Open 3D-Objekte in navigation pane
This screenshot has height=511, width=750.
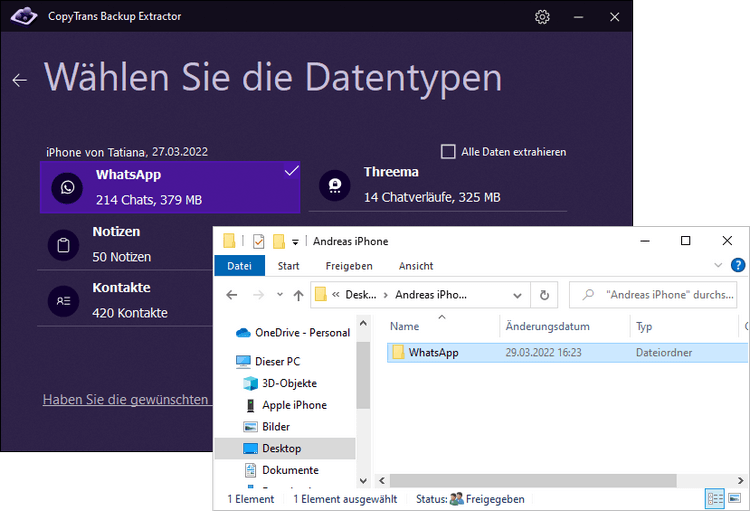click(x=280, y=383)
